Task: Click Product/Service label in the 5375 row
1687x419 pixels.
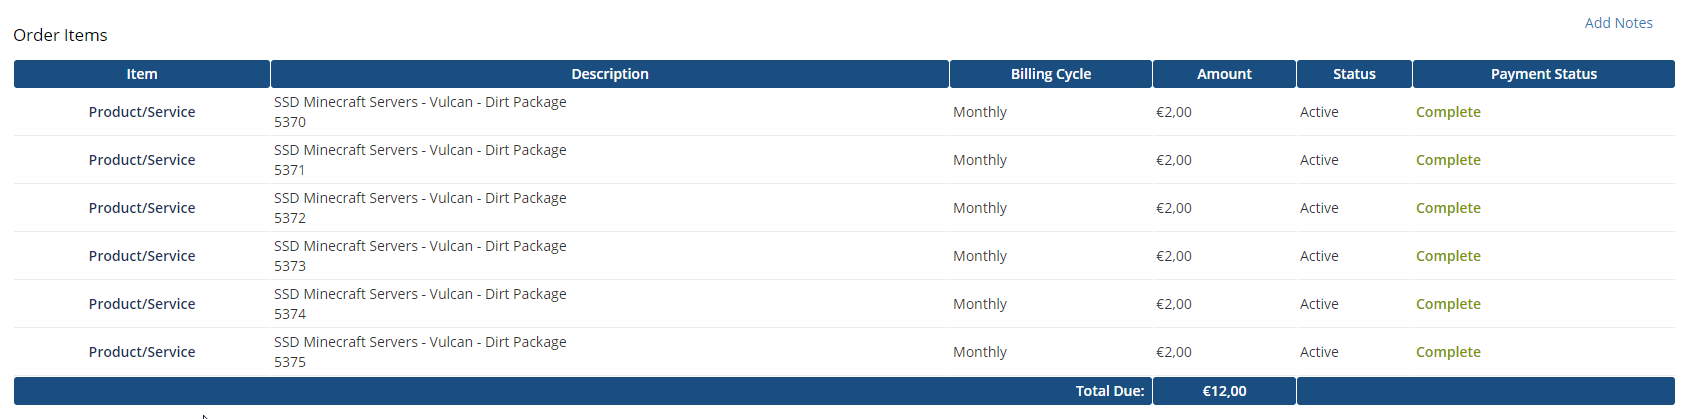Action: click(142, 352)
